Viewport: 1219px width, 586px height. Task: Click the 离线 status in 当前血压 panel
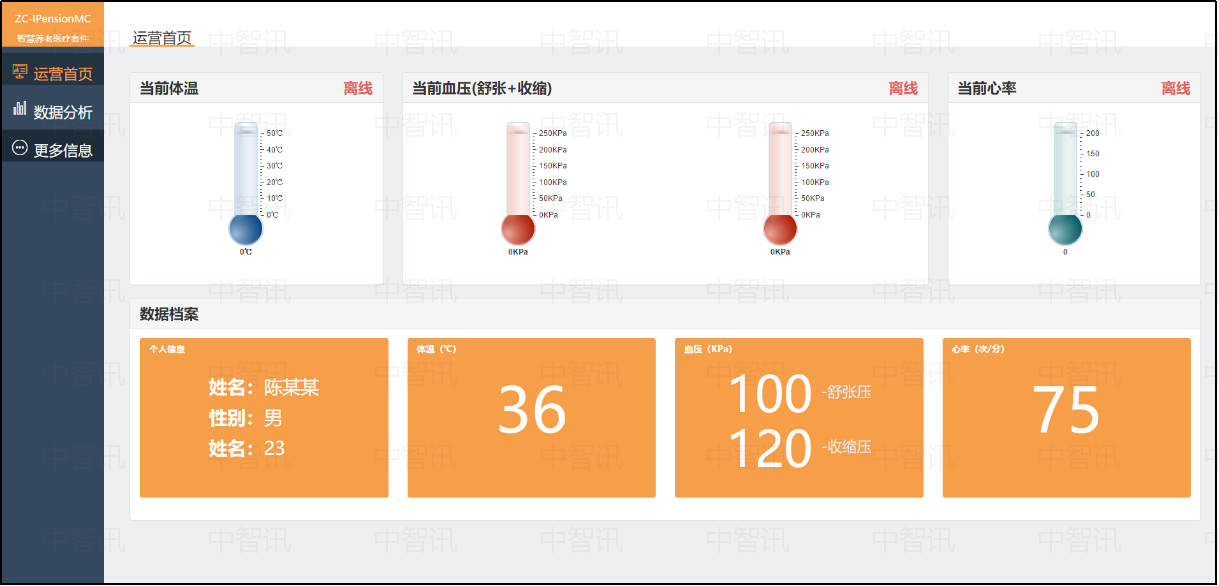point(903,88)
